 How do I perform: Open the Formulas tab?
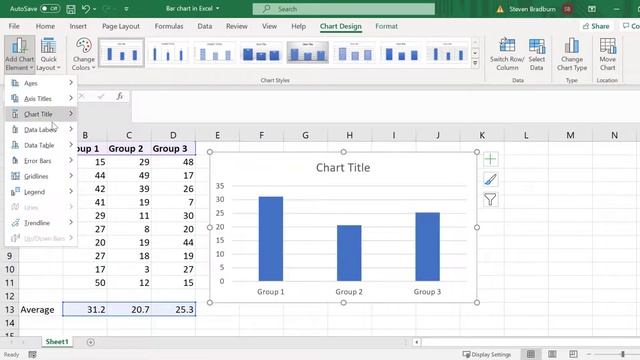pos(169,26)
